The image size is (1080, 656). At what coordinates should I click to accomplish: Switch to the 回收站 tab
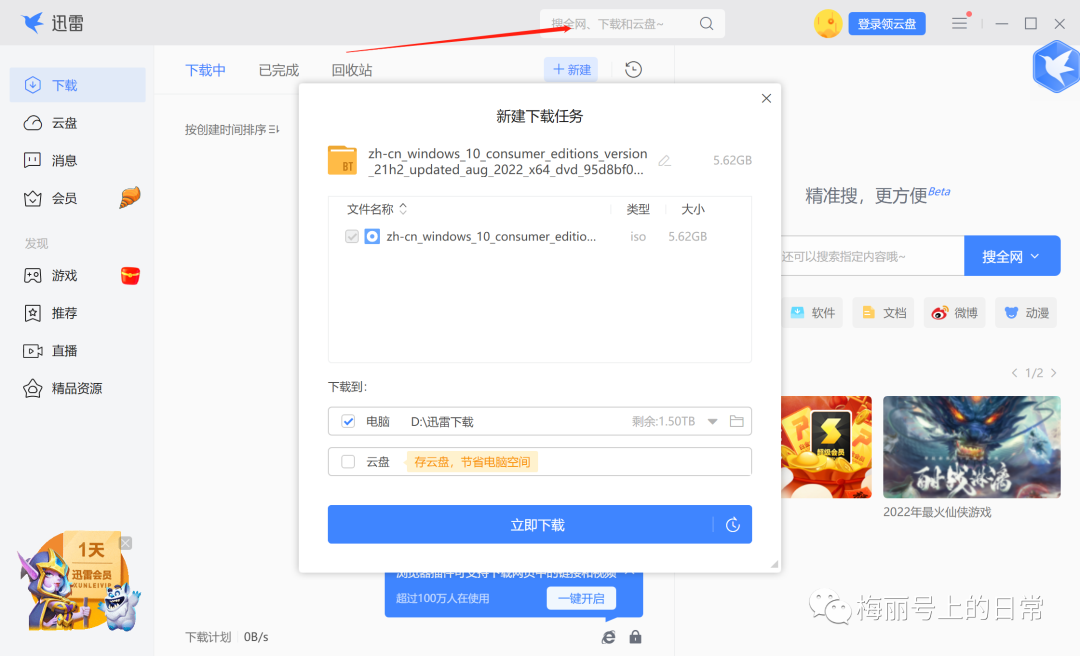click(x=351, y=70)
